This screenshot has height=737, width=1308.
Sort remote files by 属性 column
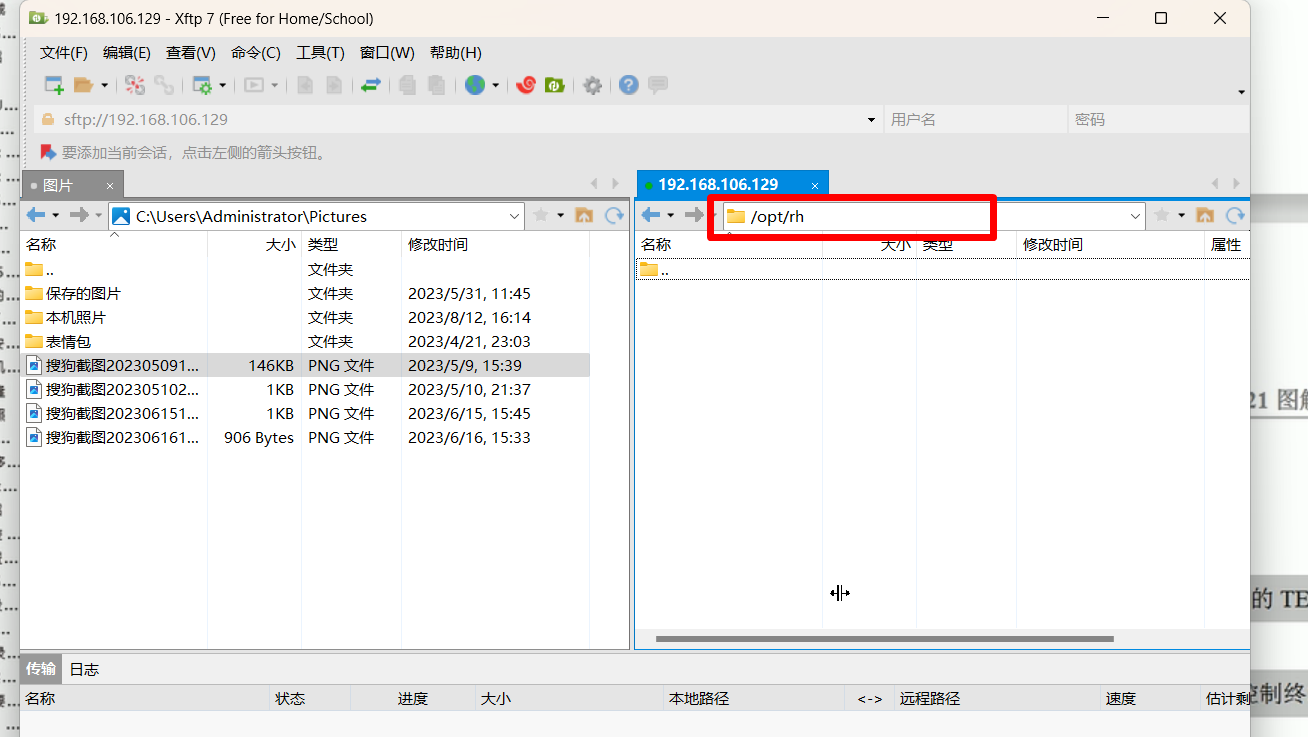(x=1227, y=244)
